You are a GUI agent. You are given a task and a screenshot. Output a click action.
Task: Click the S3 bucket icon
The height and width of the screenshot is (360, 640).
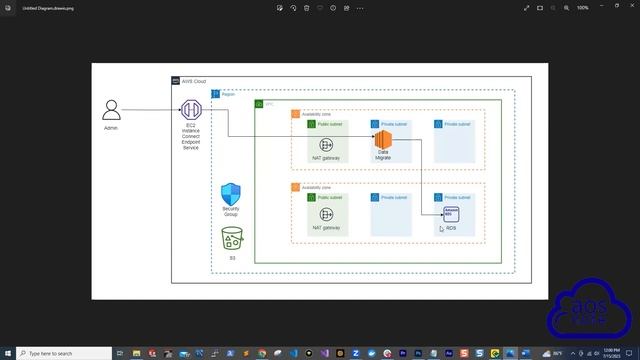click(x=232, y=238)
